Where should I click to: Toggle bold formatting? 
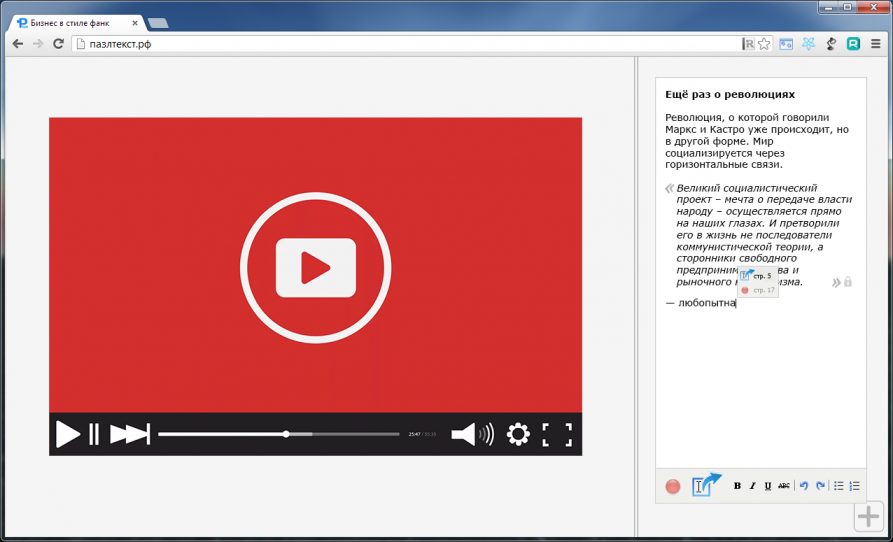(x=737, y=486)
